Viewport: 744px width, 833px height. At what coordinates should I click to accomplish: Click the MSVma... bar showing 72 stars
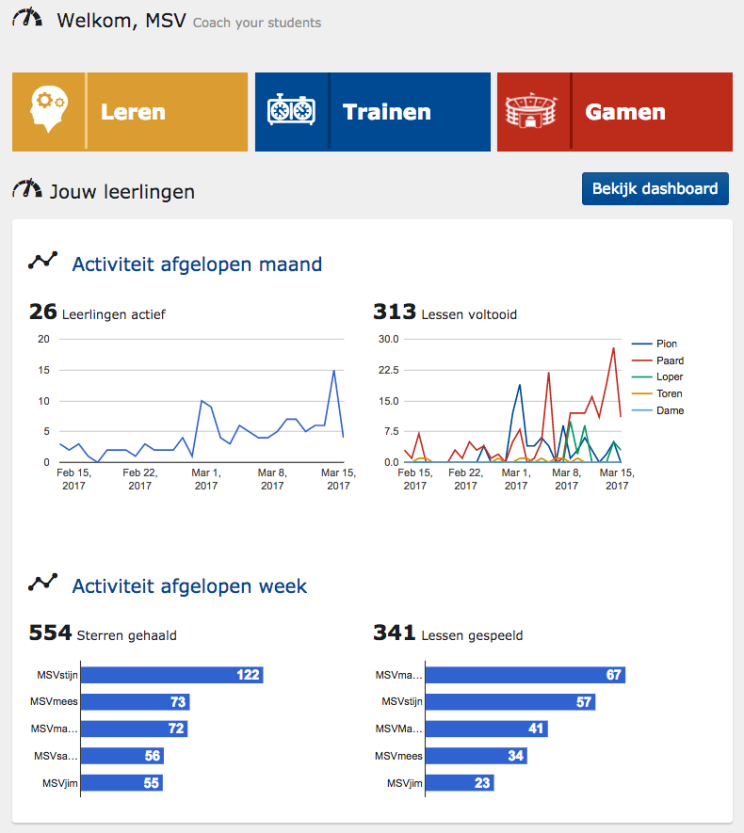tap(134, 728)
